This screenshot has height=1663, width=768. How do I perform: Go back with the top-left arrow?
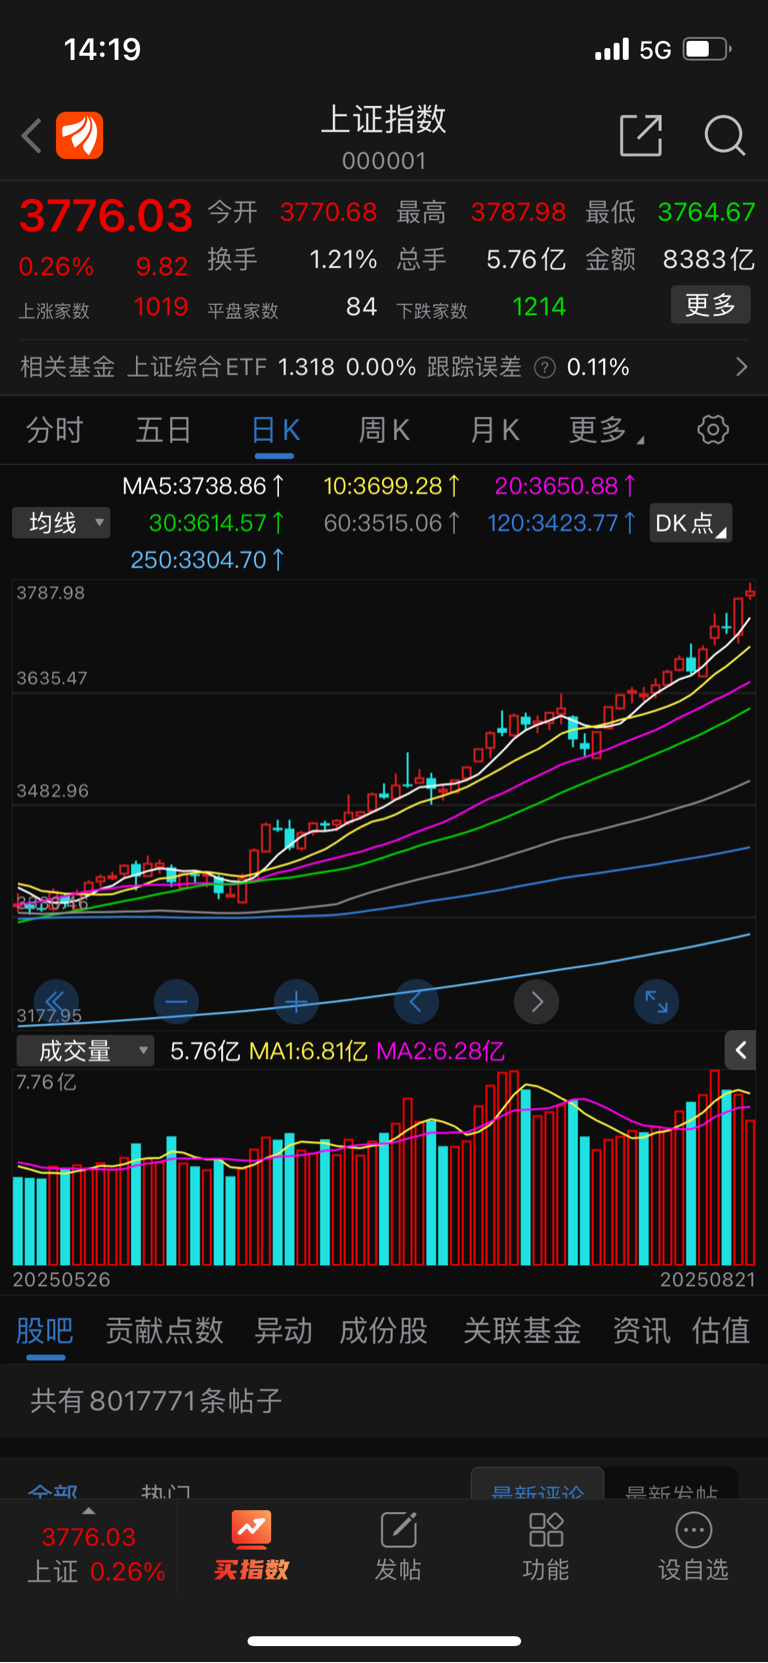click(x=32, y=135)
